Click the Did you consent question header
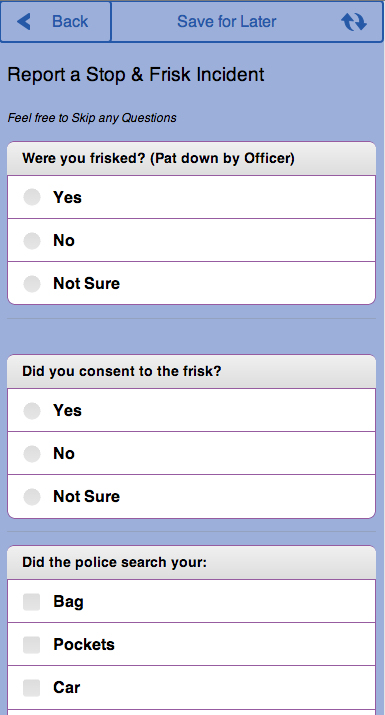The height and width of the screenshot is (715, 385). pos(192,371)
